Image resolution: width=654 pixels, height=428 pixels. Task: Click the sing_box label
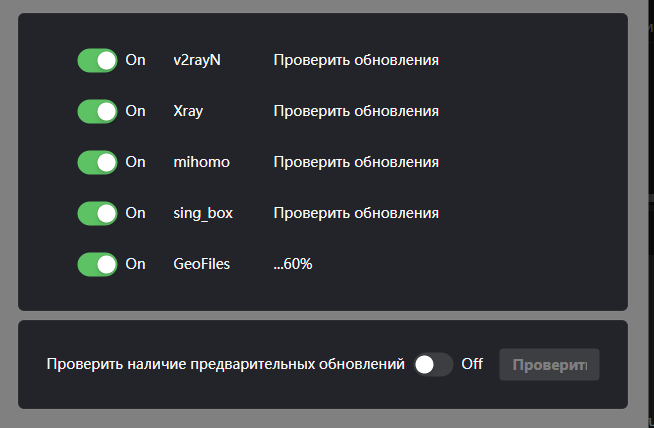(x=203, y=213)
